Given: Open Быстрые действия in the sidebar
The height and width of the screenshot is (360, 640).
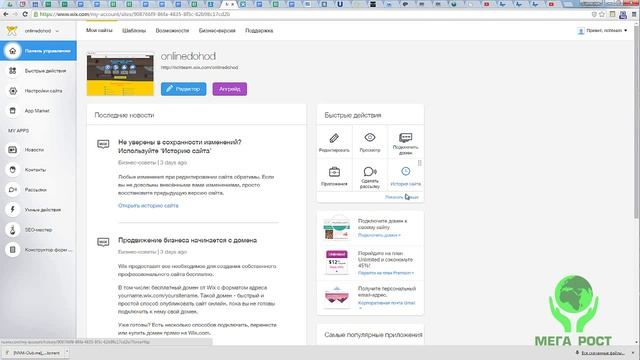Looking at the screenshot, I should [38, 71].
